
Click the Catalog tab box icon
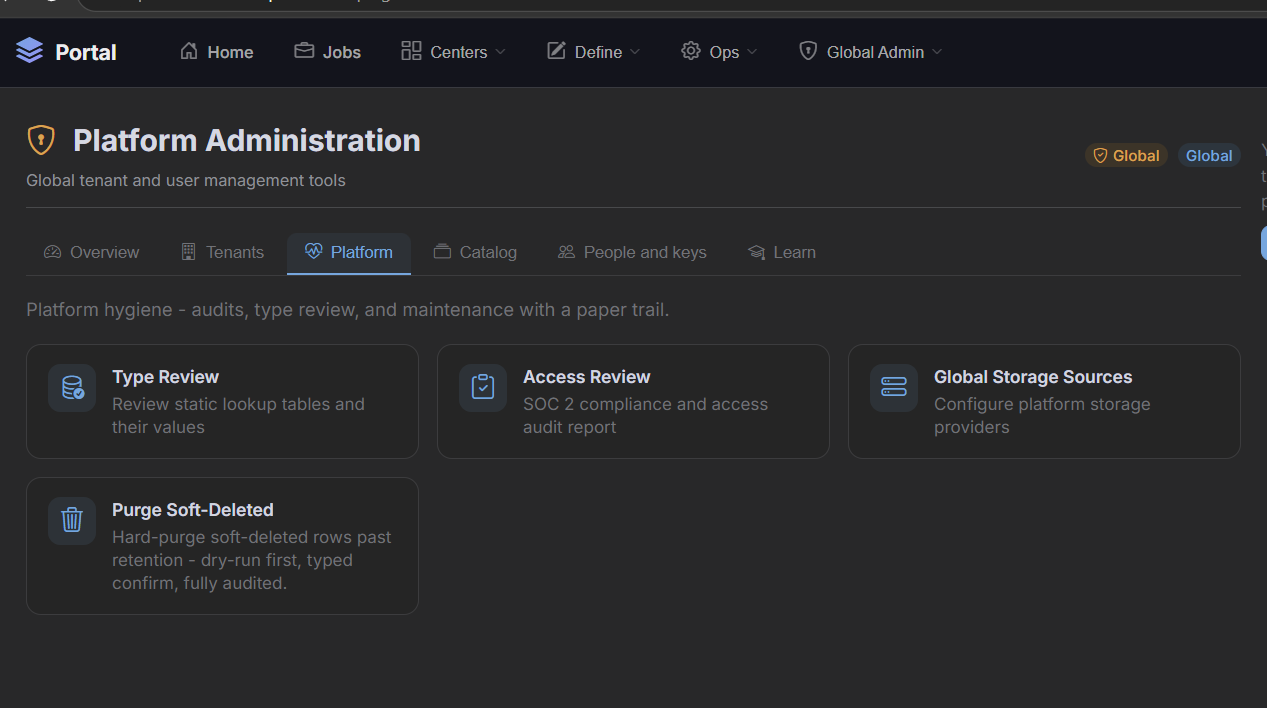coord(442,252)
